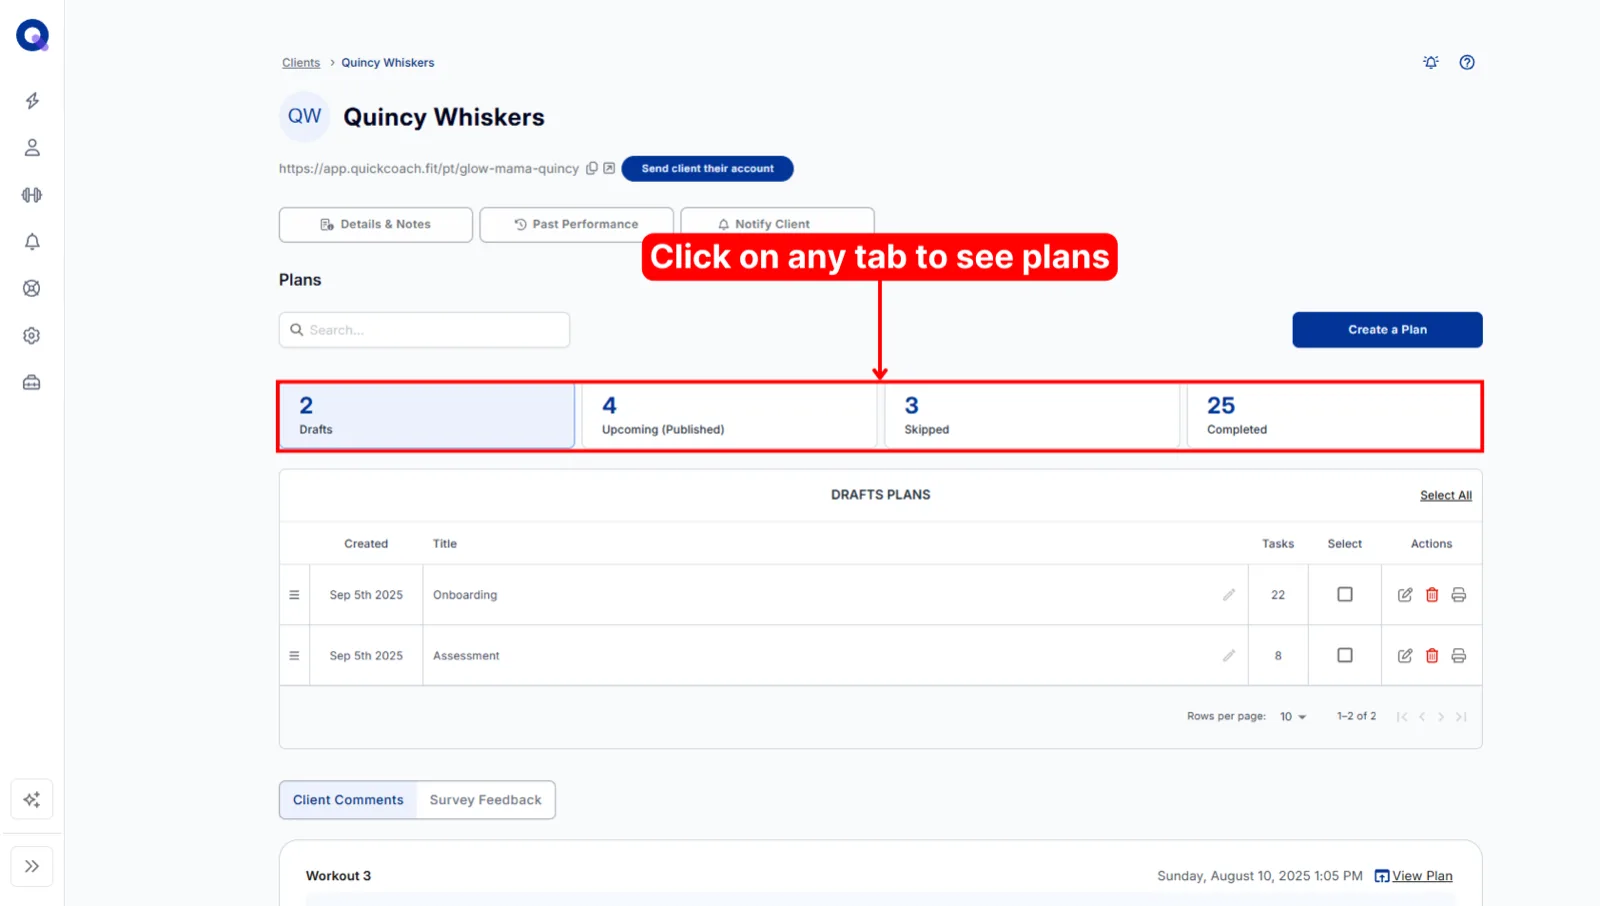The width and height of the screenshot is (1600, 906).
Task: Edit the Assessment plan title pencil
Action: click(x=1229, y=656)
